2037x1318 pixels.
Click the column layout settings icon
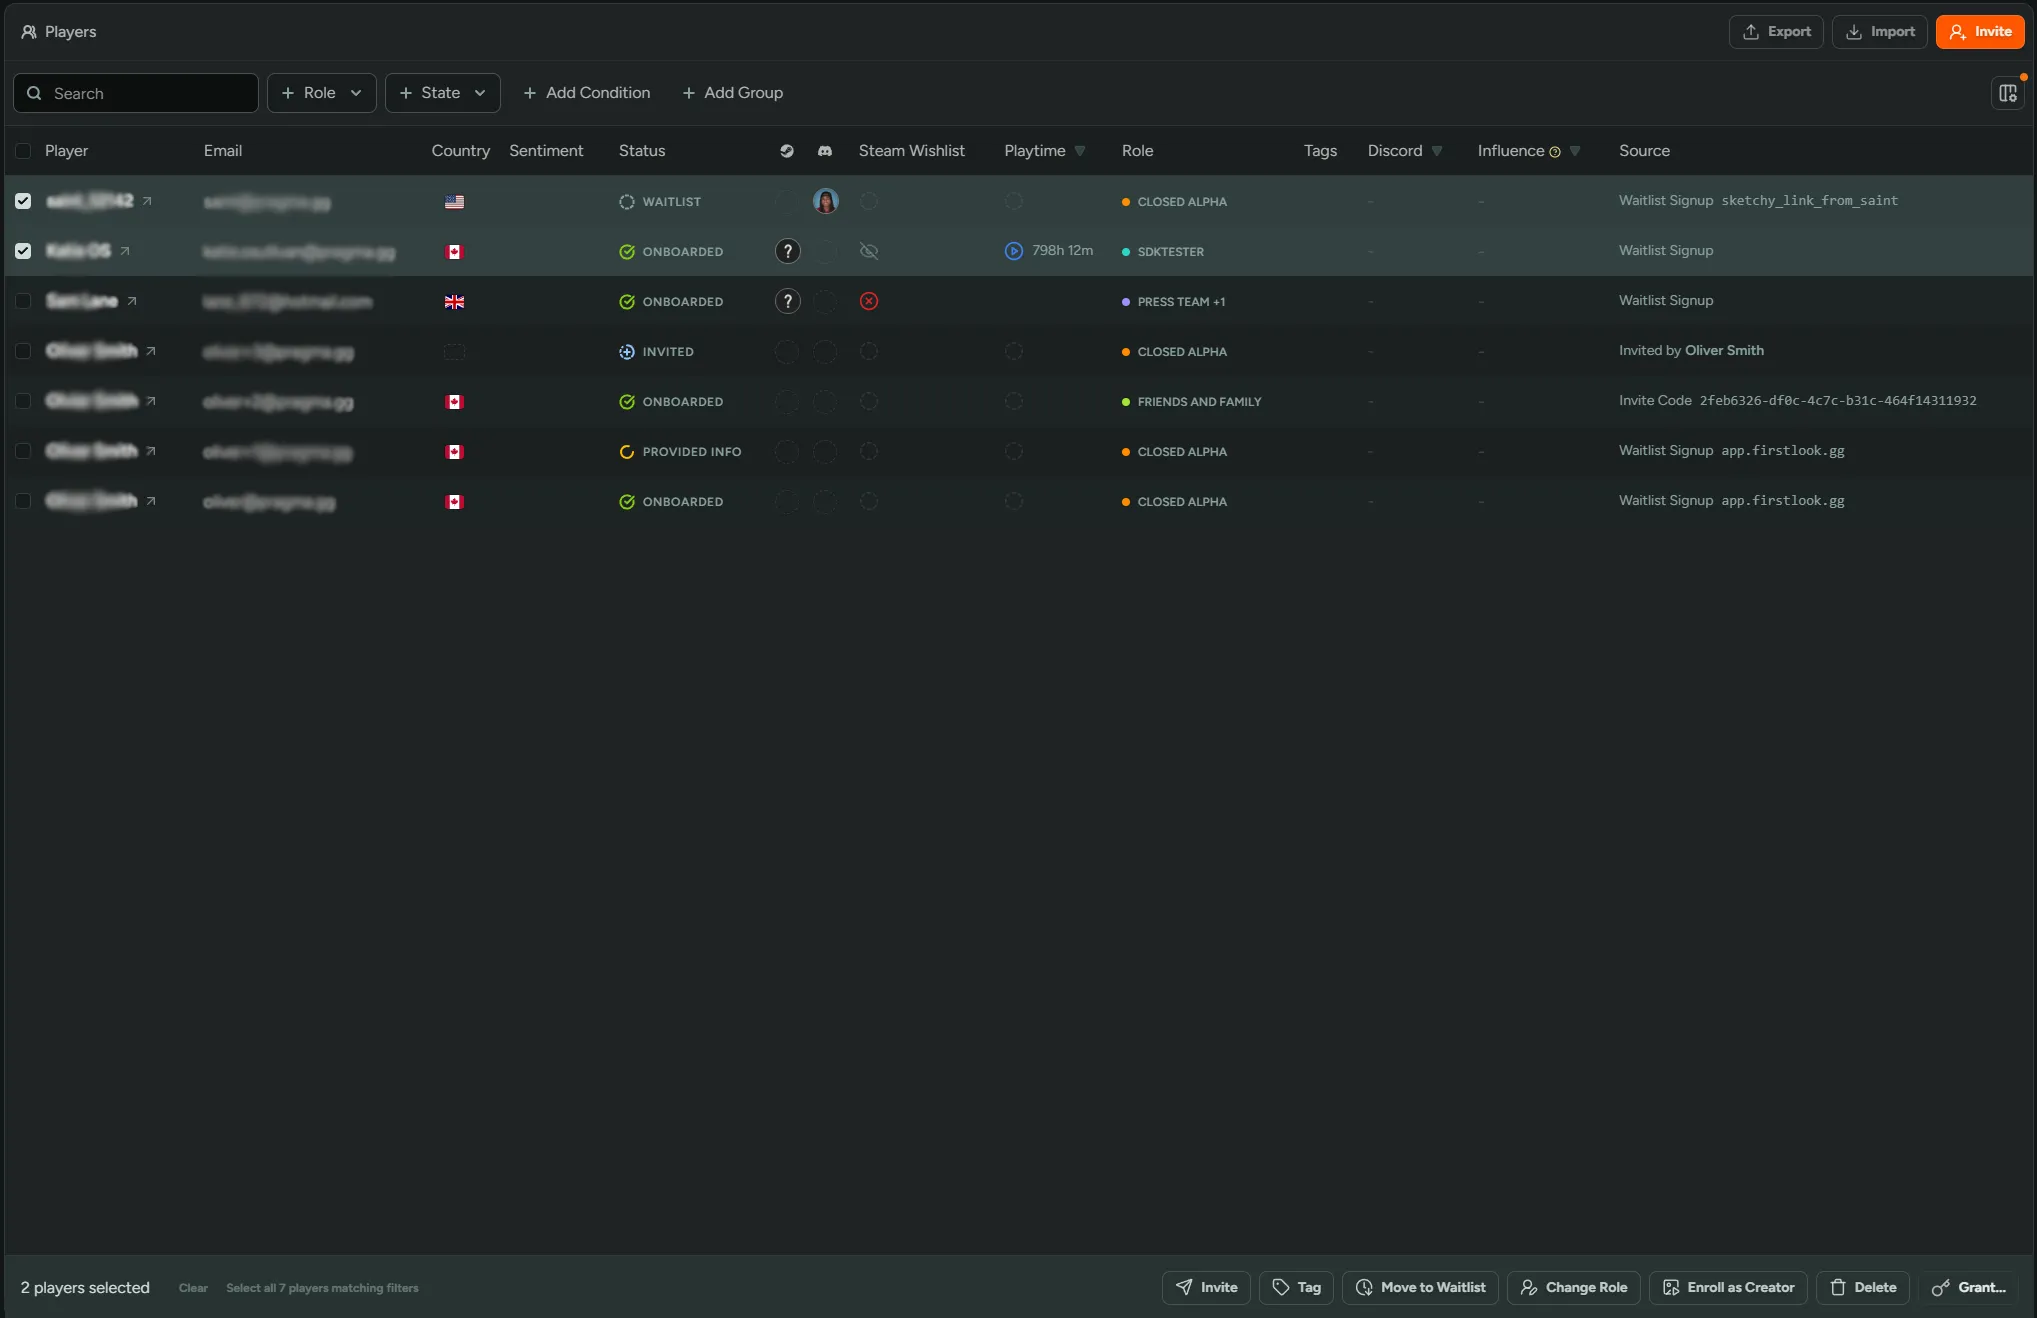coord(2007,93)
